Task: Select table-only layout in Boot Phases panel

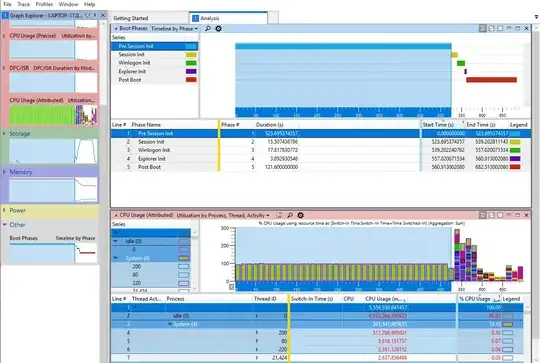Action: point(500,29)
